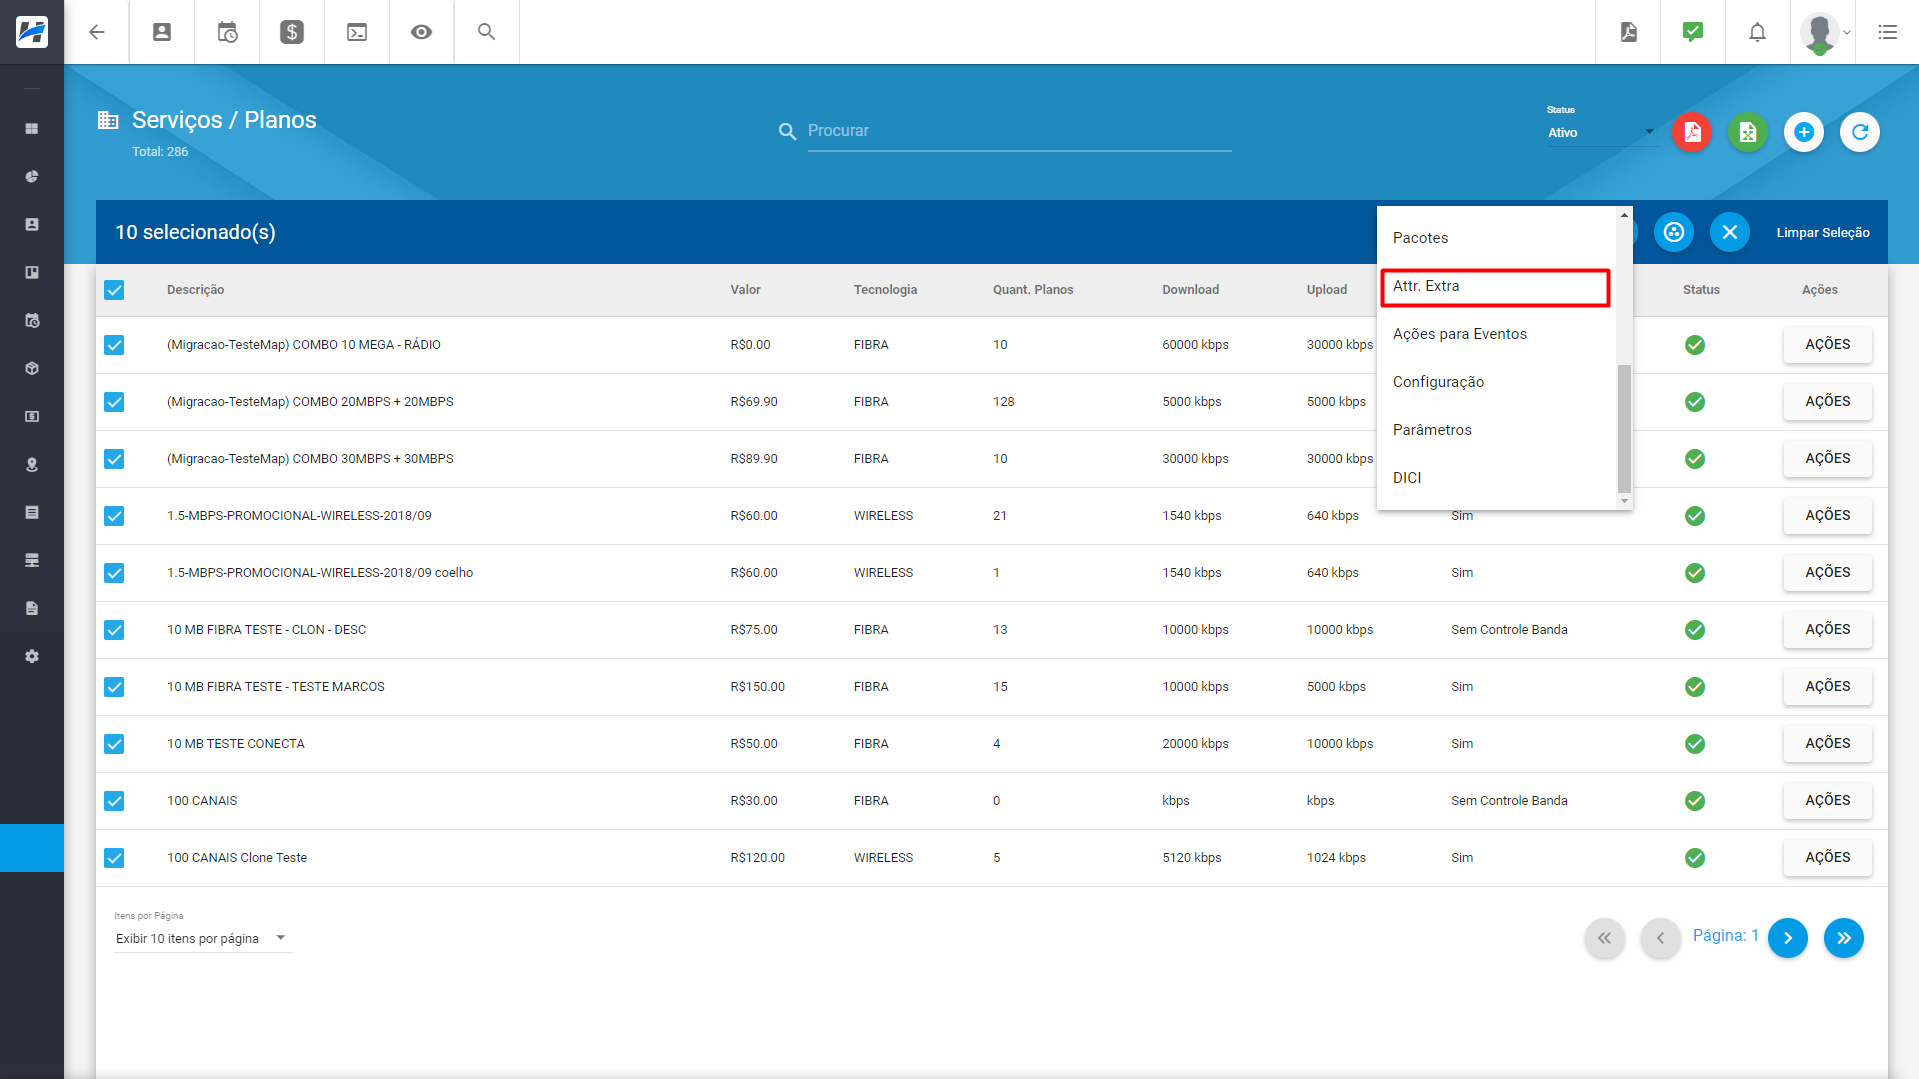Open sidebar server rack icon

32,561
